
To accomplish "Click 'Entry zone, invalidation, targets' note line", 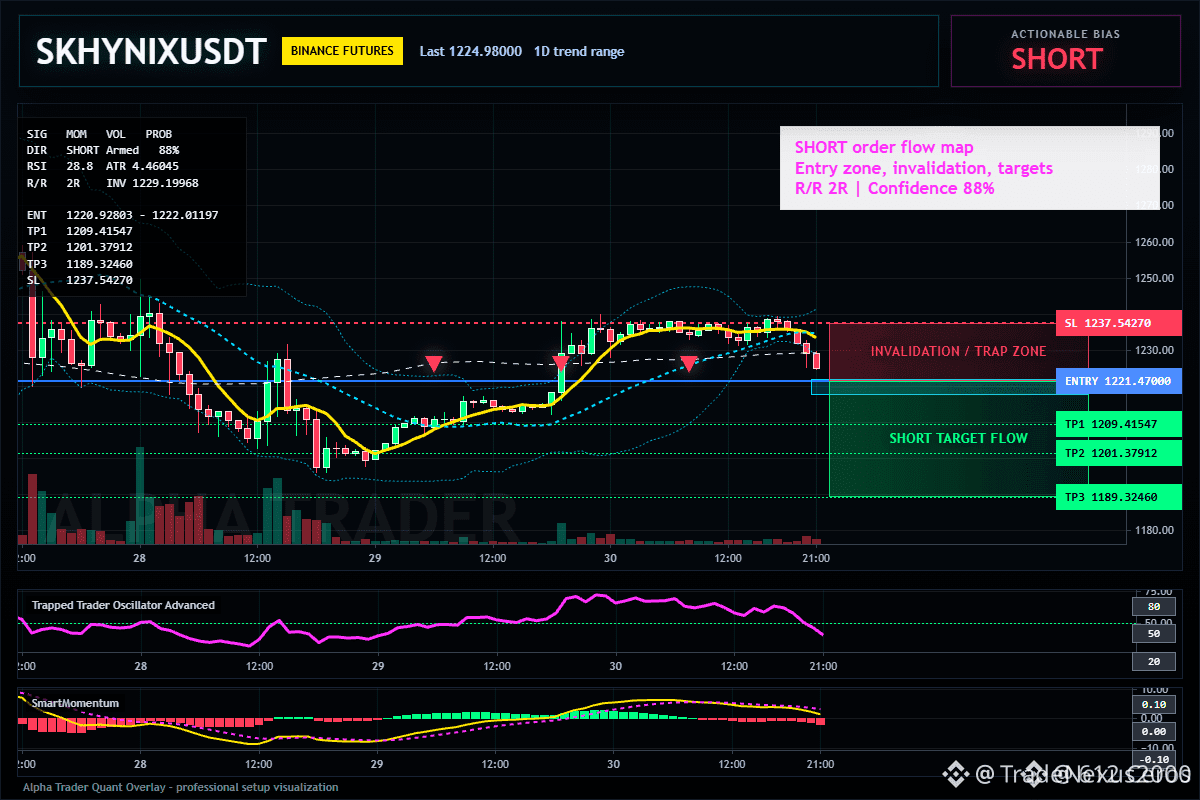I will [923, 167].
